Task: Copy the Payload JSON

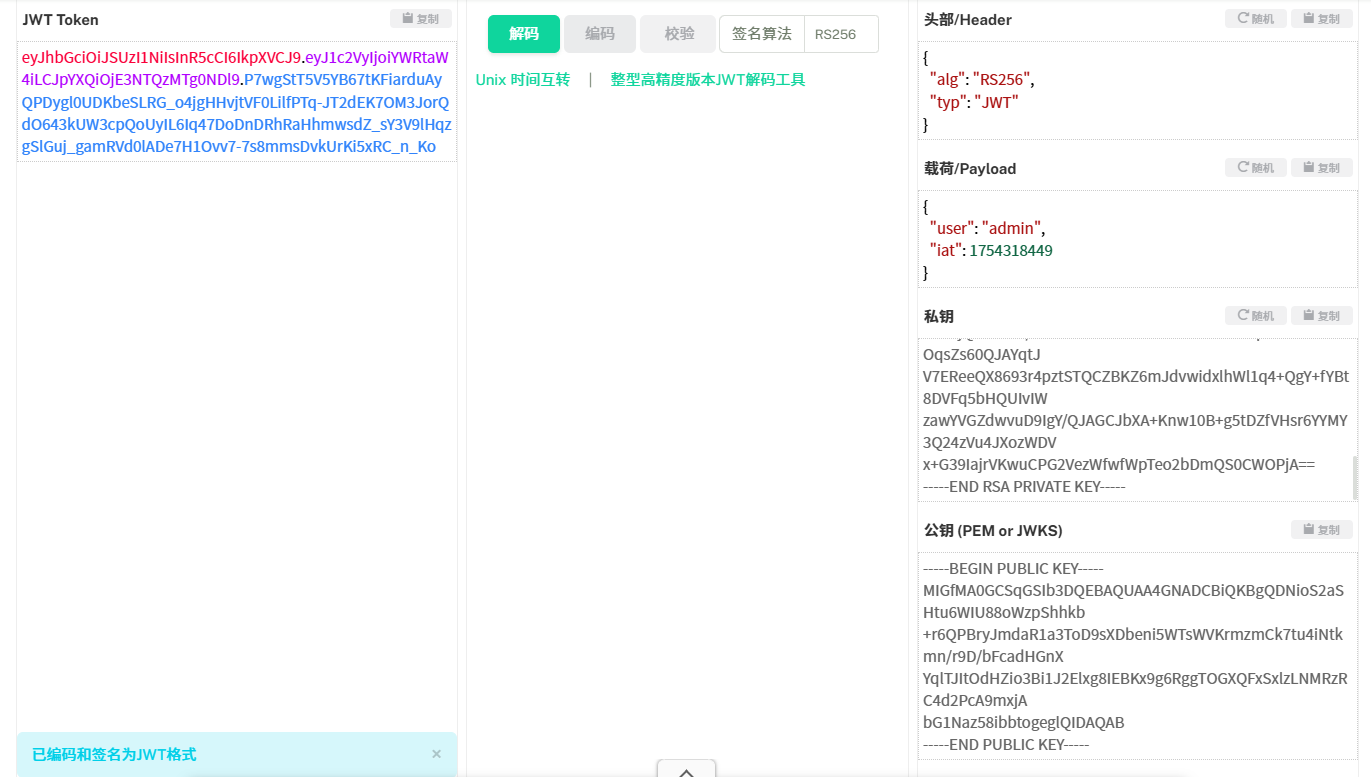Action: click(x=1321, y=167)
